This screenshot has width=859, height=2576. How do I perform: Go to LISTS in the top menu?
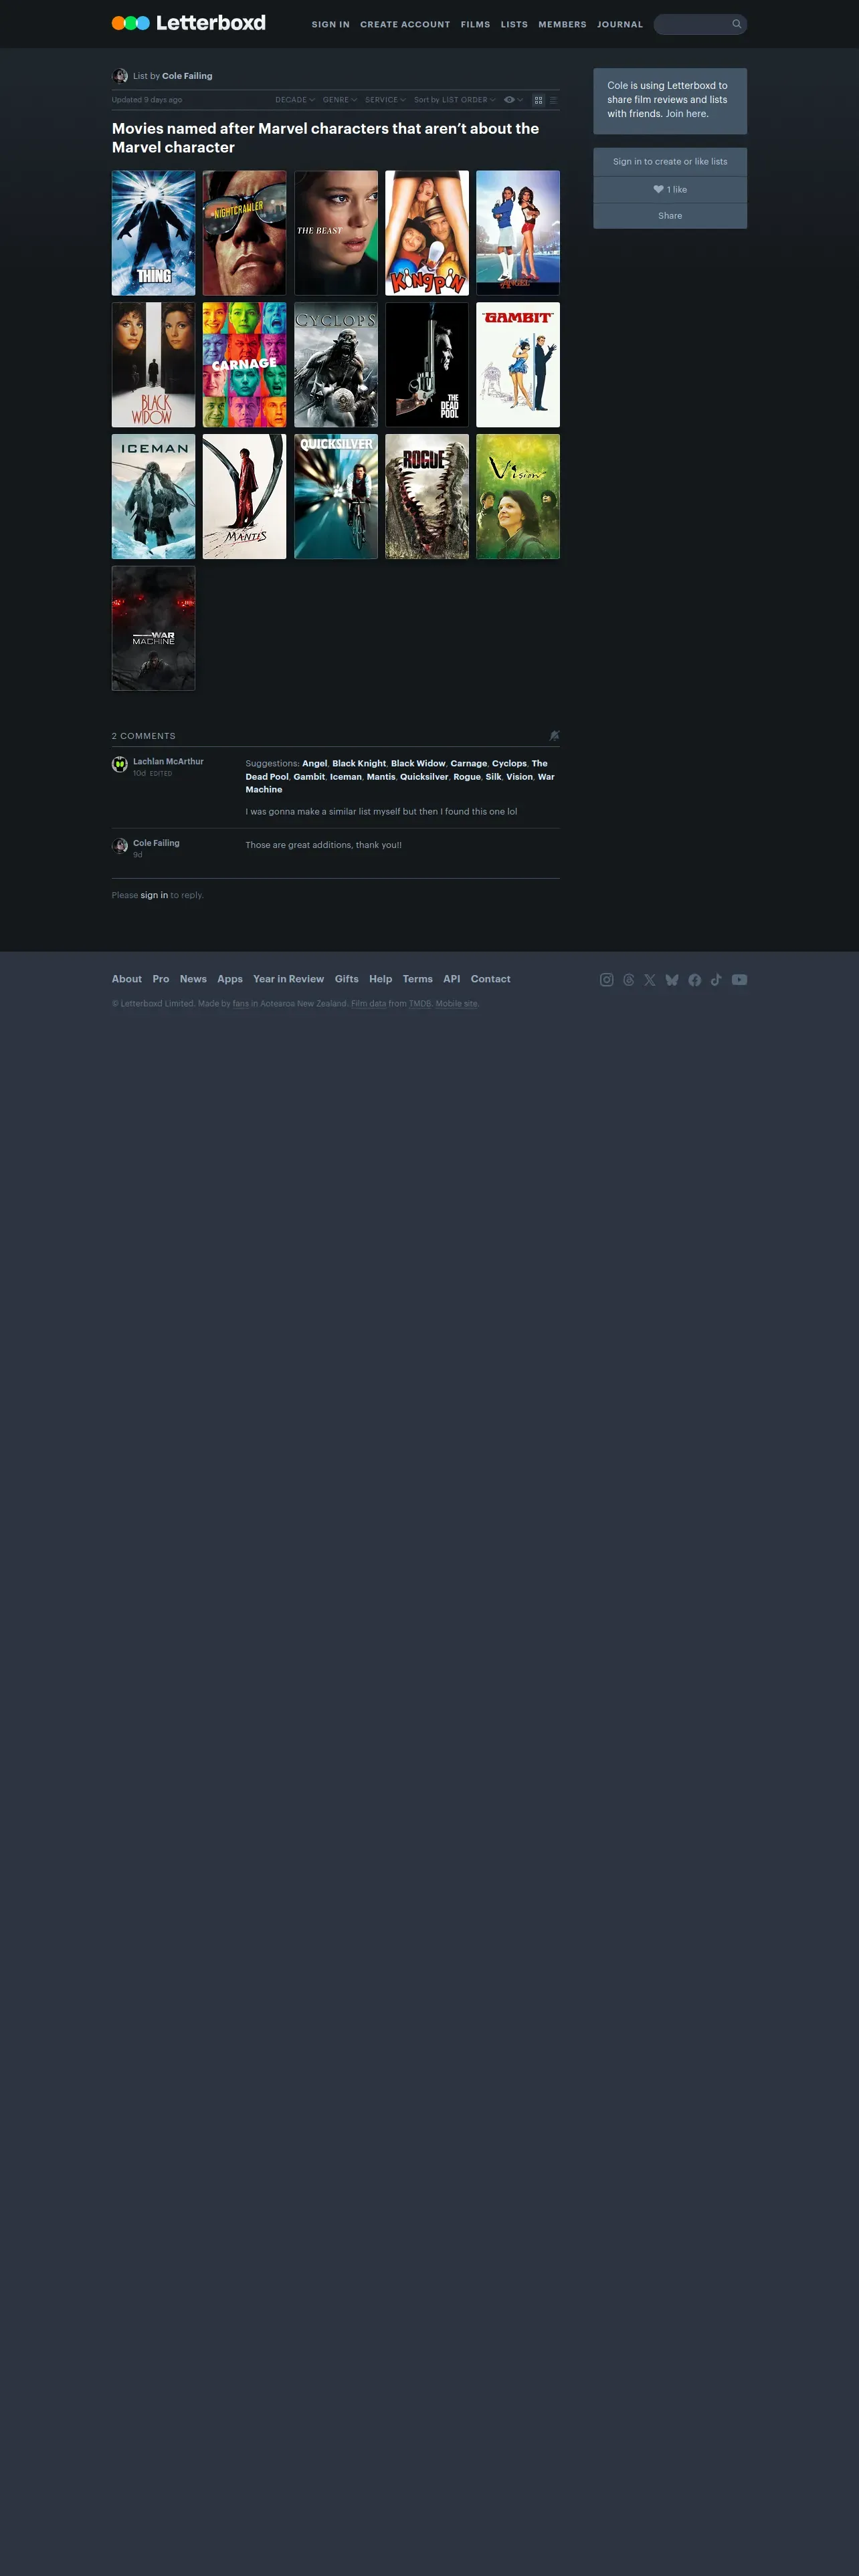click(514, 24)
